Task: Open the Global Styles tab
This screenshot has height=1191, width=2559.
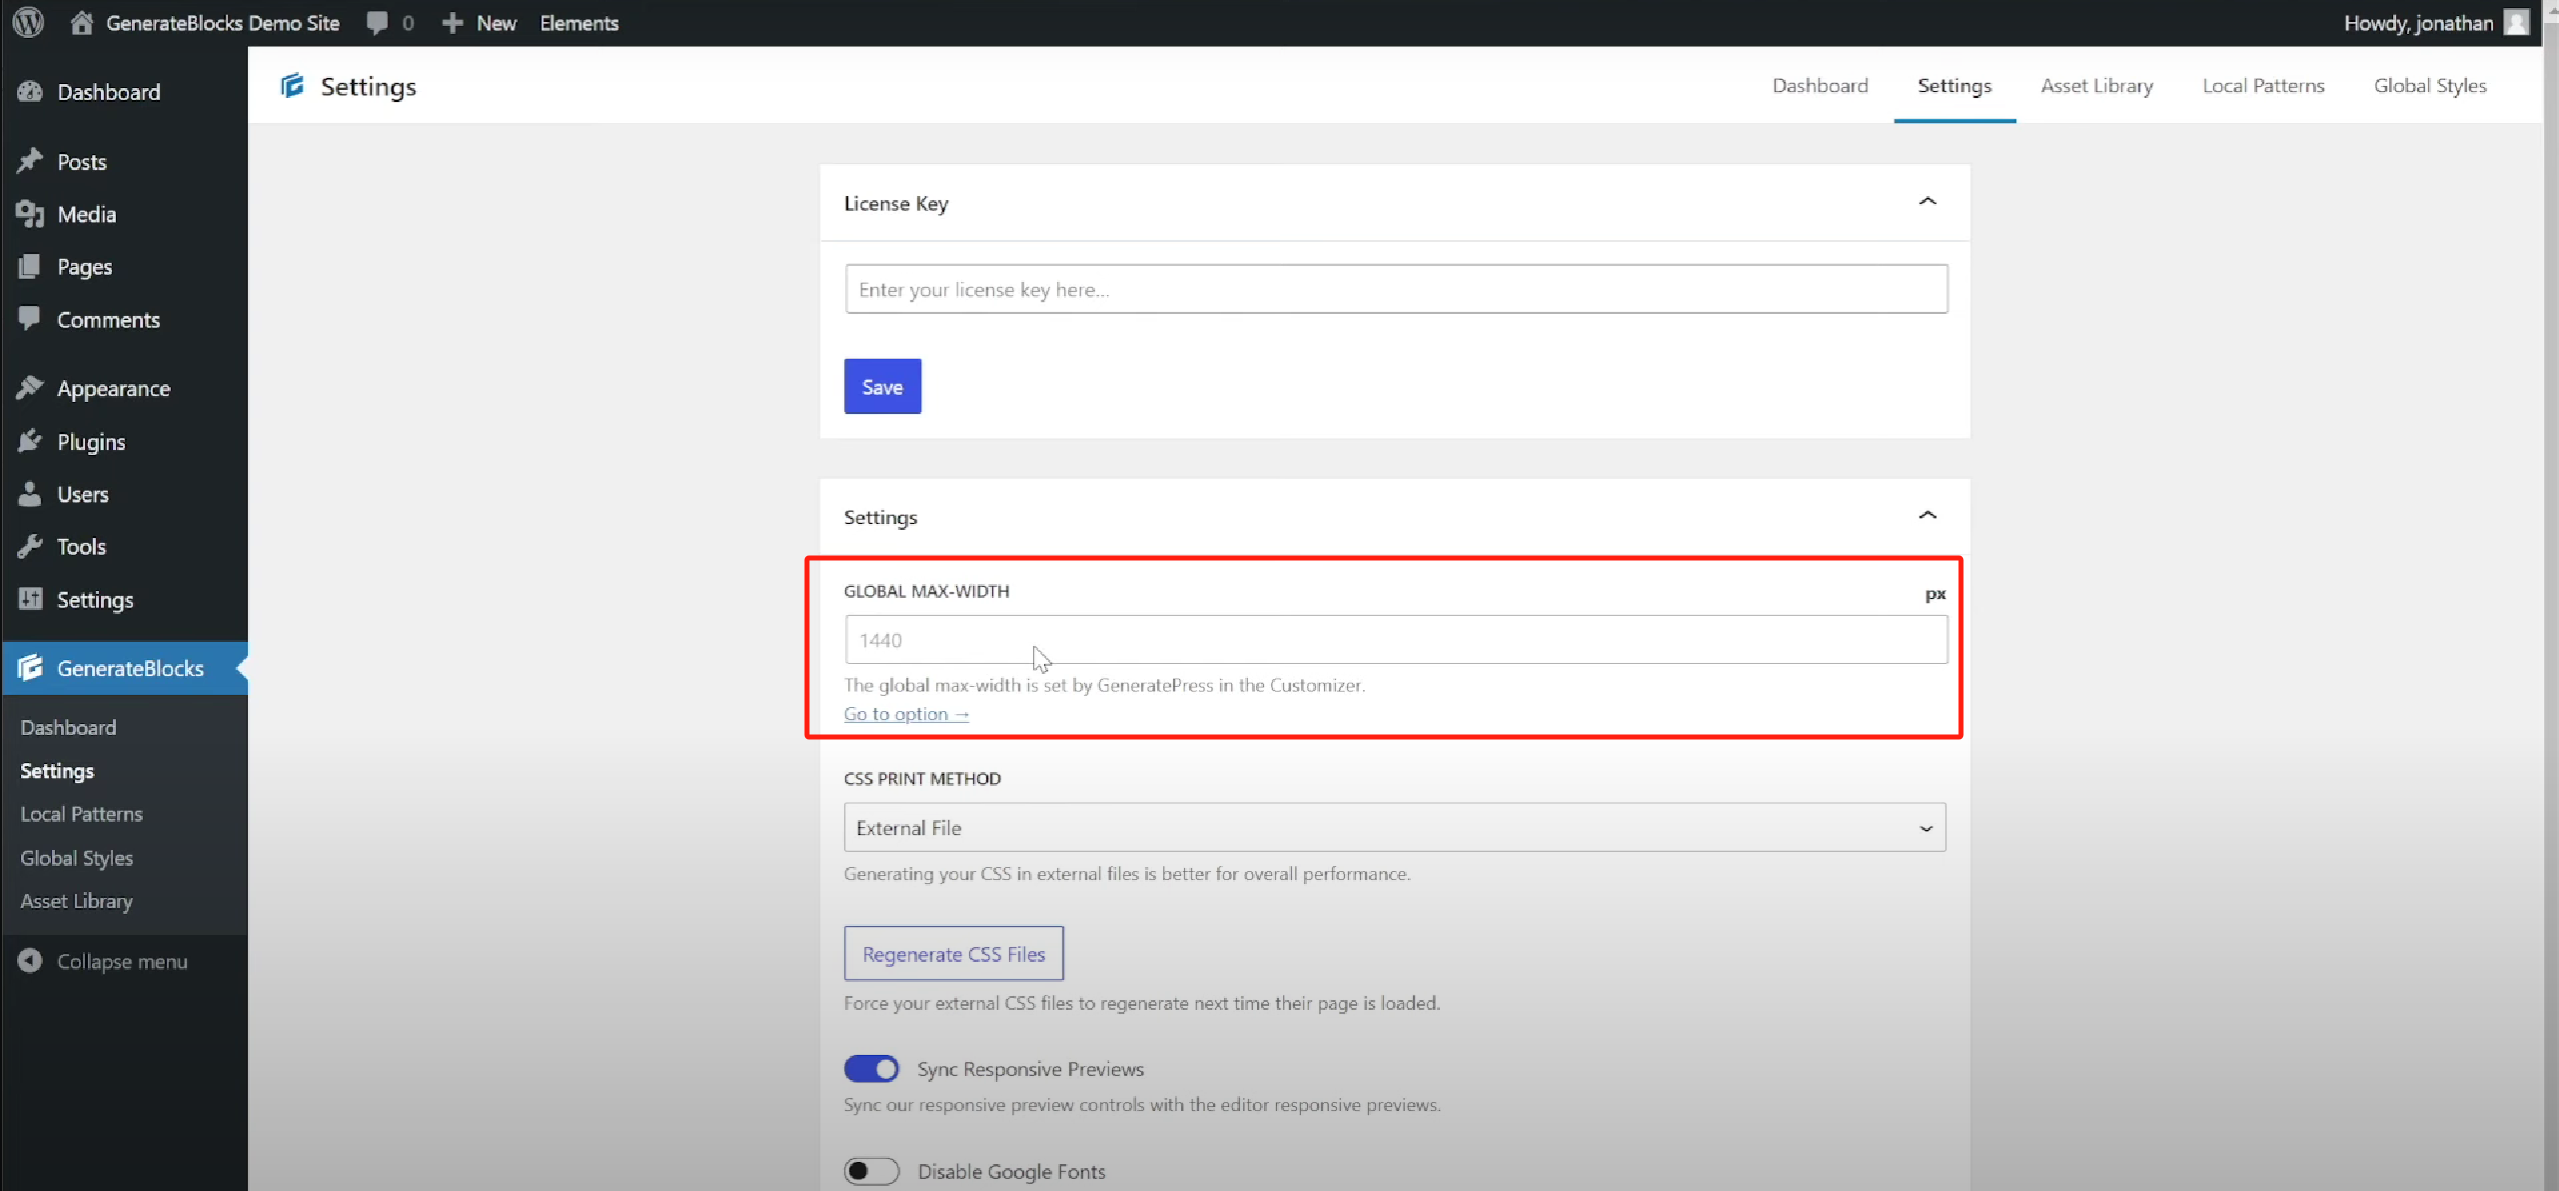Action: (2429, 86)
